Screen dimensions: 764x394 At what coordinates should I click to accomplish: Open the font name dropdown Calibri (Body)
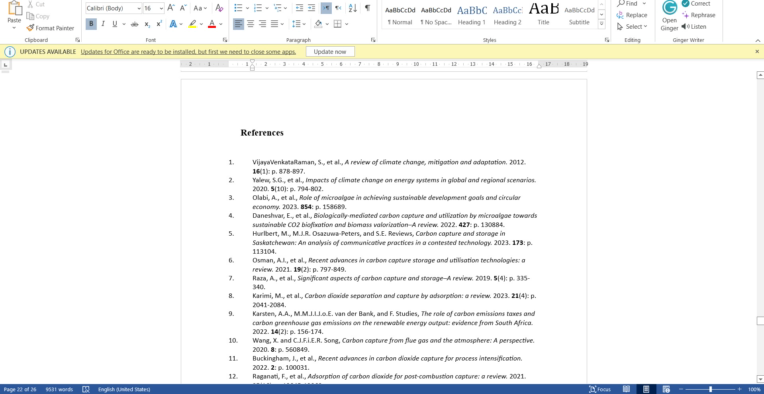139,8
